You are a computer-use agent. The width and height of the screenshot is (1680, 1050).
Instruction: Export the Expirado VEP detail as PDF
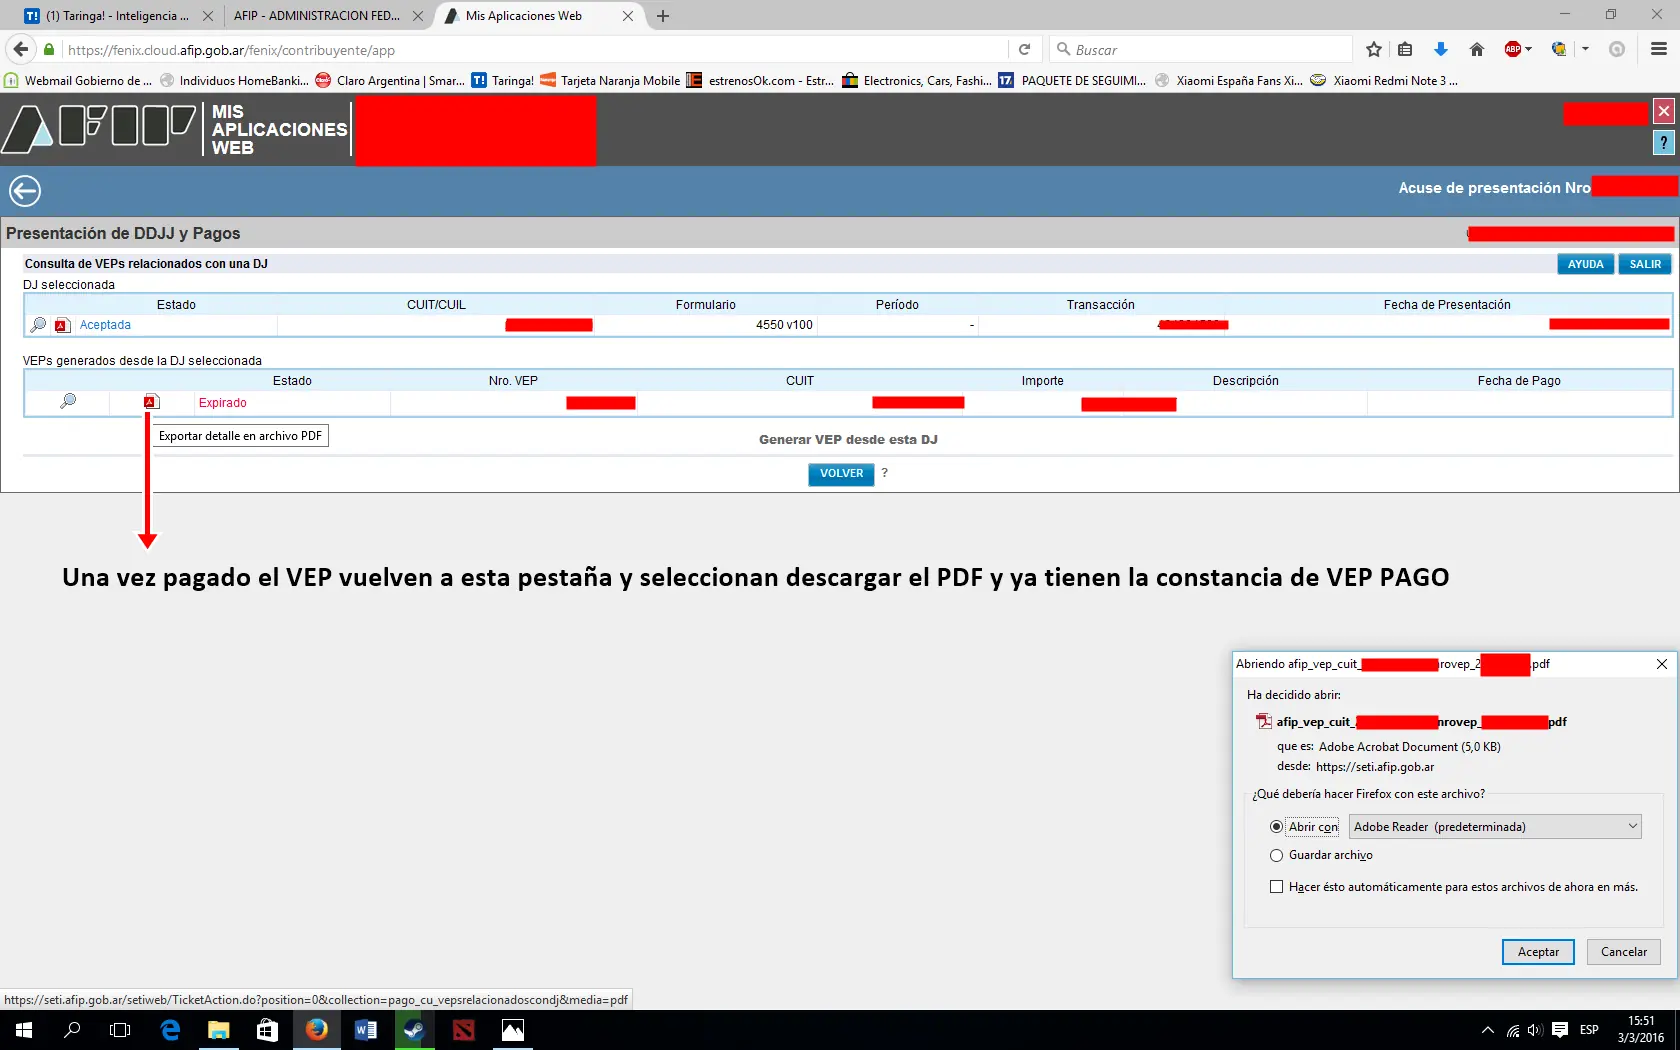[x=151, y=402]
